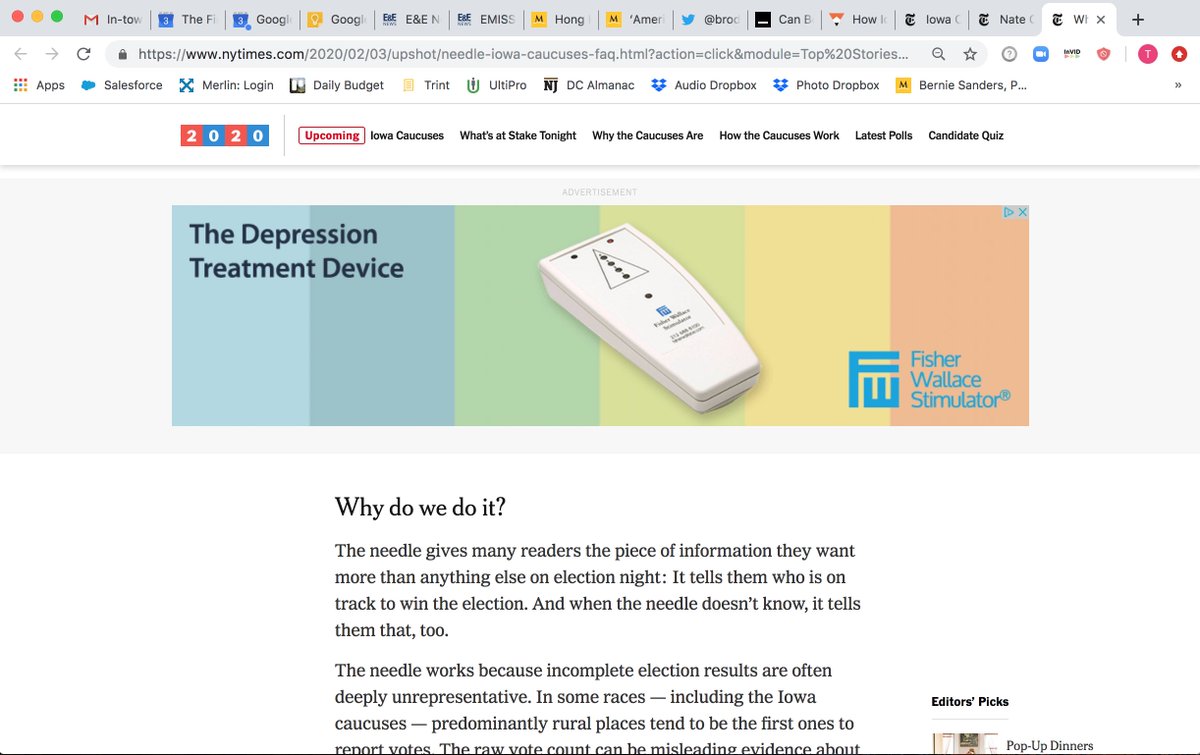1200x755 pixels.
Task: Open the Iowa Caucuses nav link
Action: click(407, 136)
